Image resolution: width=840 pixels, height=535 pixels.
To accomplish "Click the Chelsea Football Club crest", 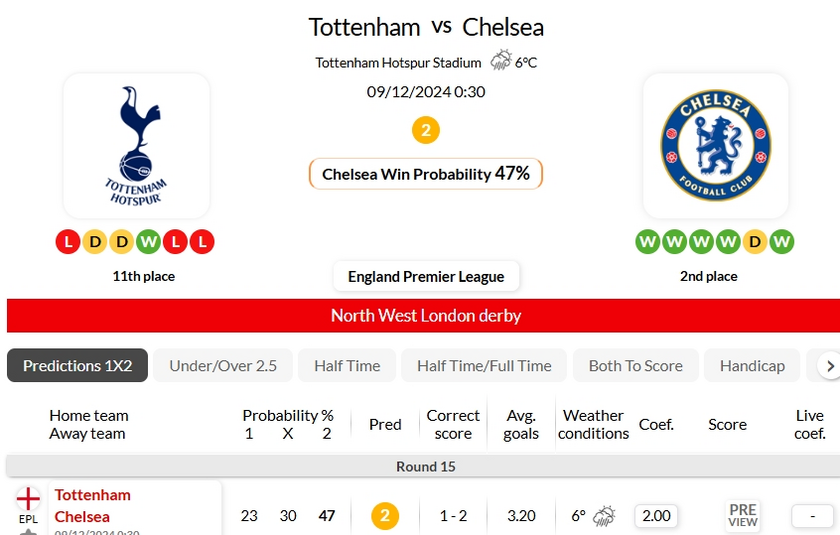I will point(715,145).
